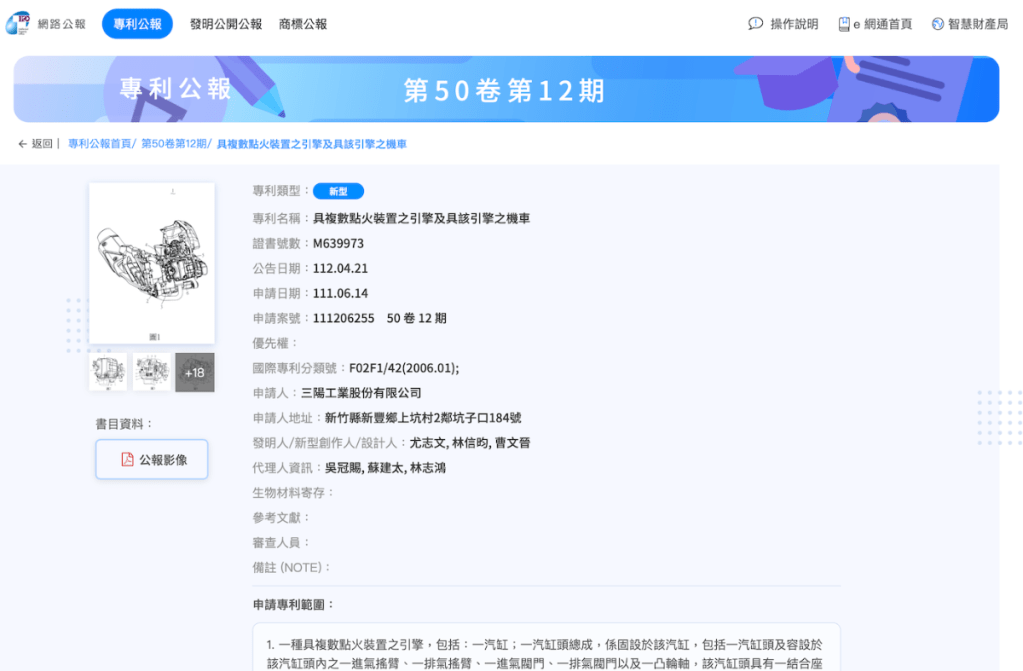This screenshot has height=671, width=1023.
Task: Open the 網路公報 home link
Action: click(61, 24)
